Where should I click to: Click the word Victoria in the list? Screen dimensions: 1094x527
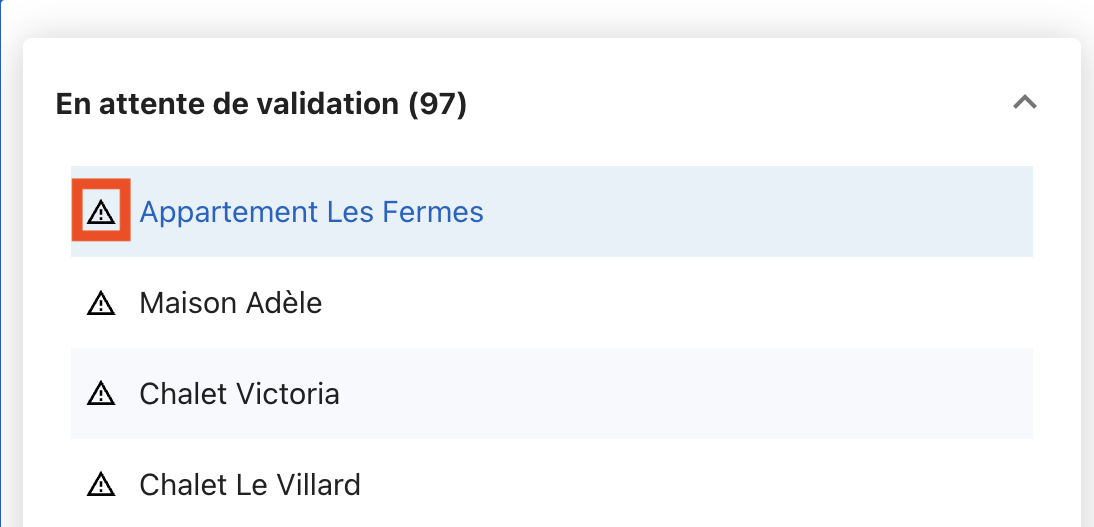click(288, 394)
